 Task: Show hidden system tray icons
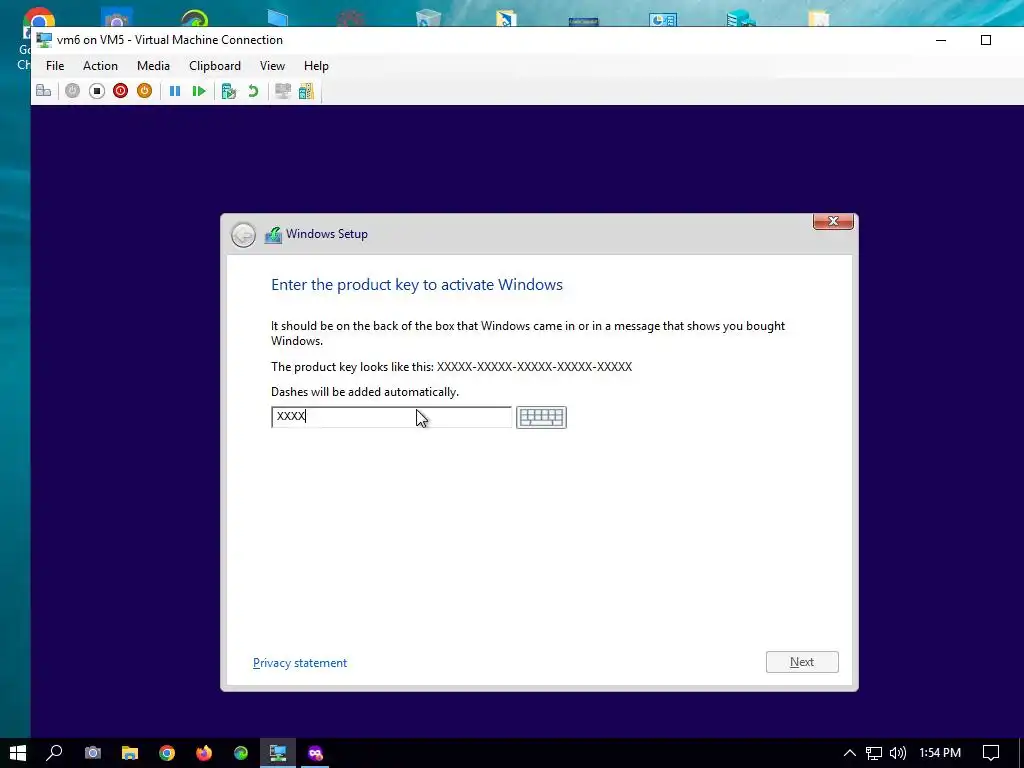tap(850, 753)
